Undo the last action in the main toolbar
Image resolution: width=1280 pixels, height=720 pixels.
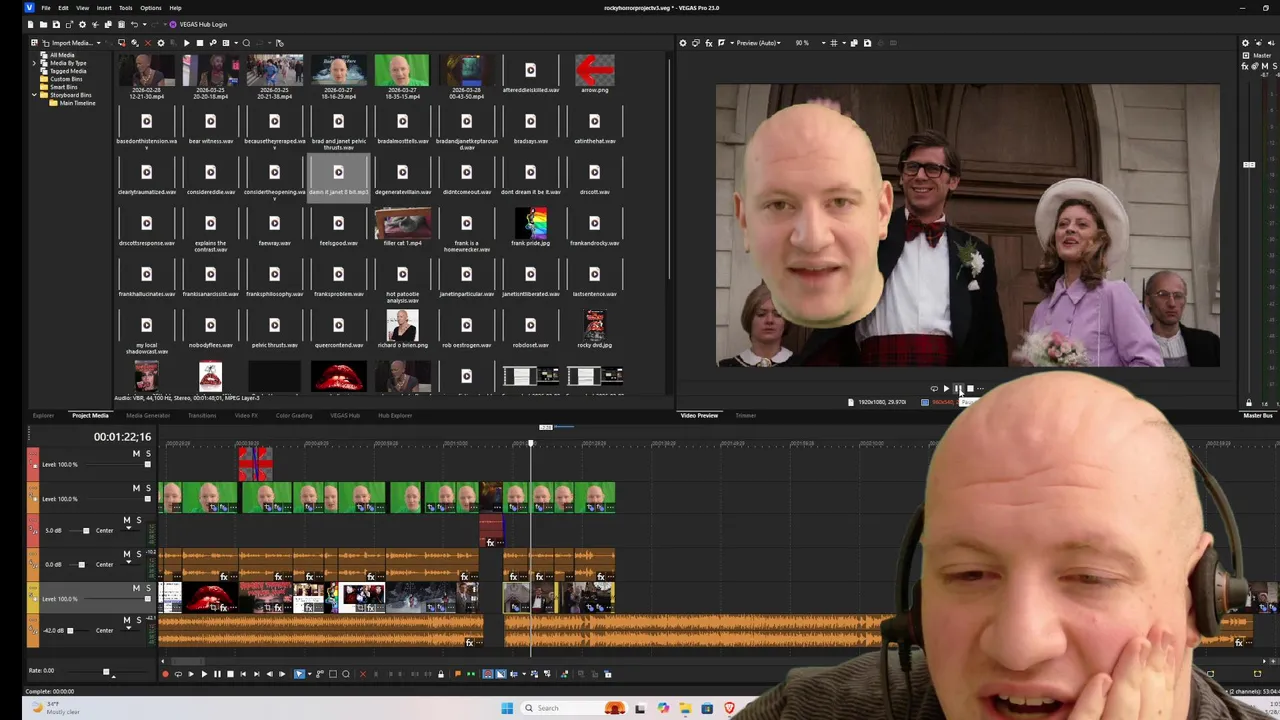(x=134, y=24)
